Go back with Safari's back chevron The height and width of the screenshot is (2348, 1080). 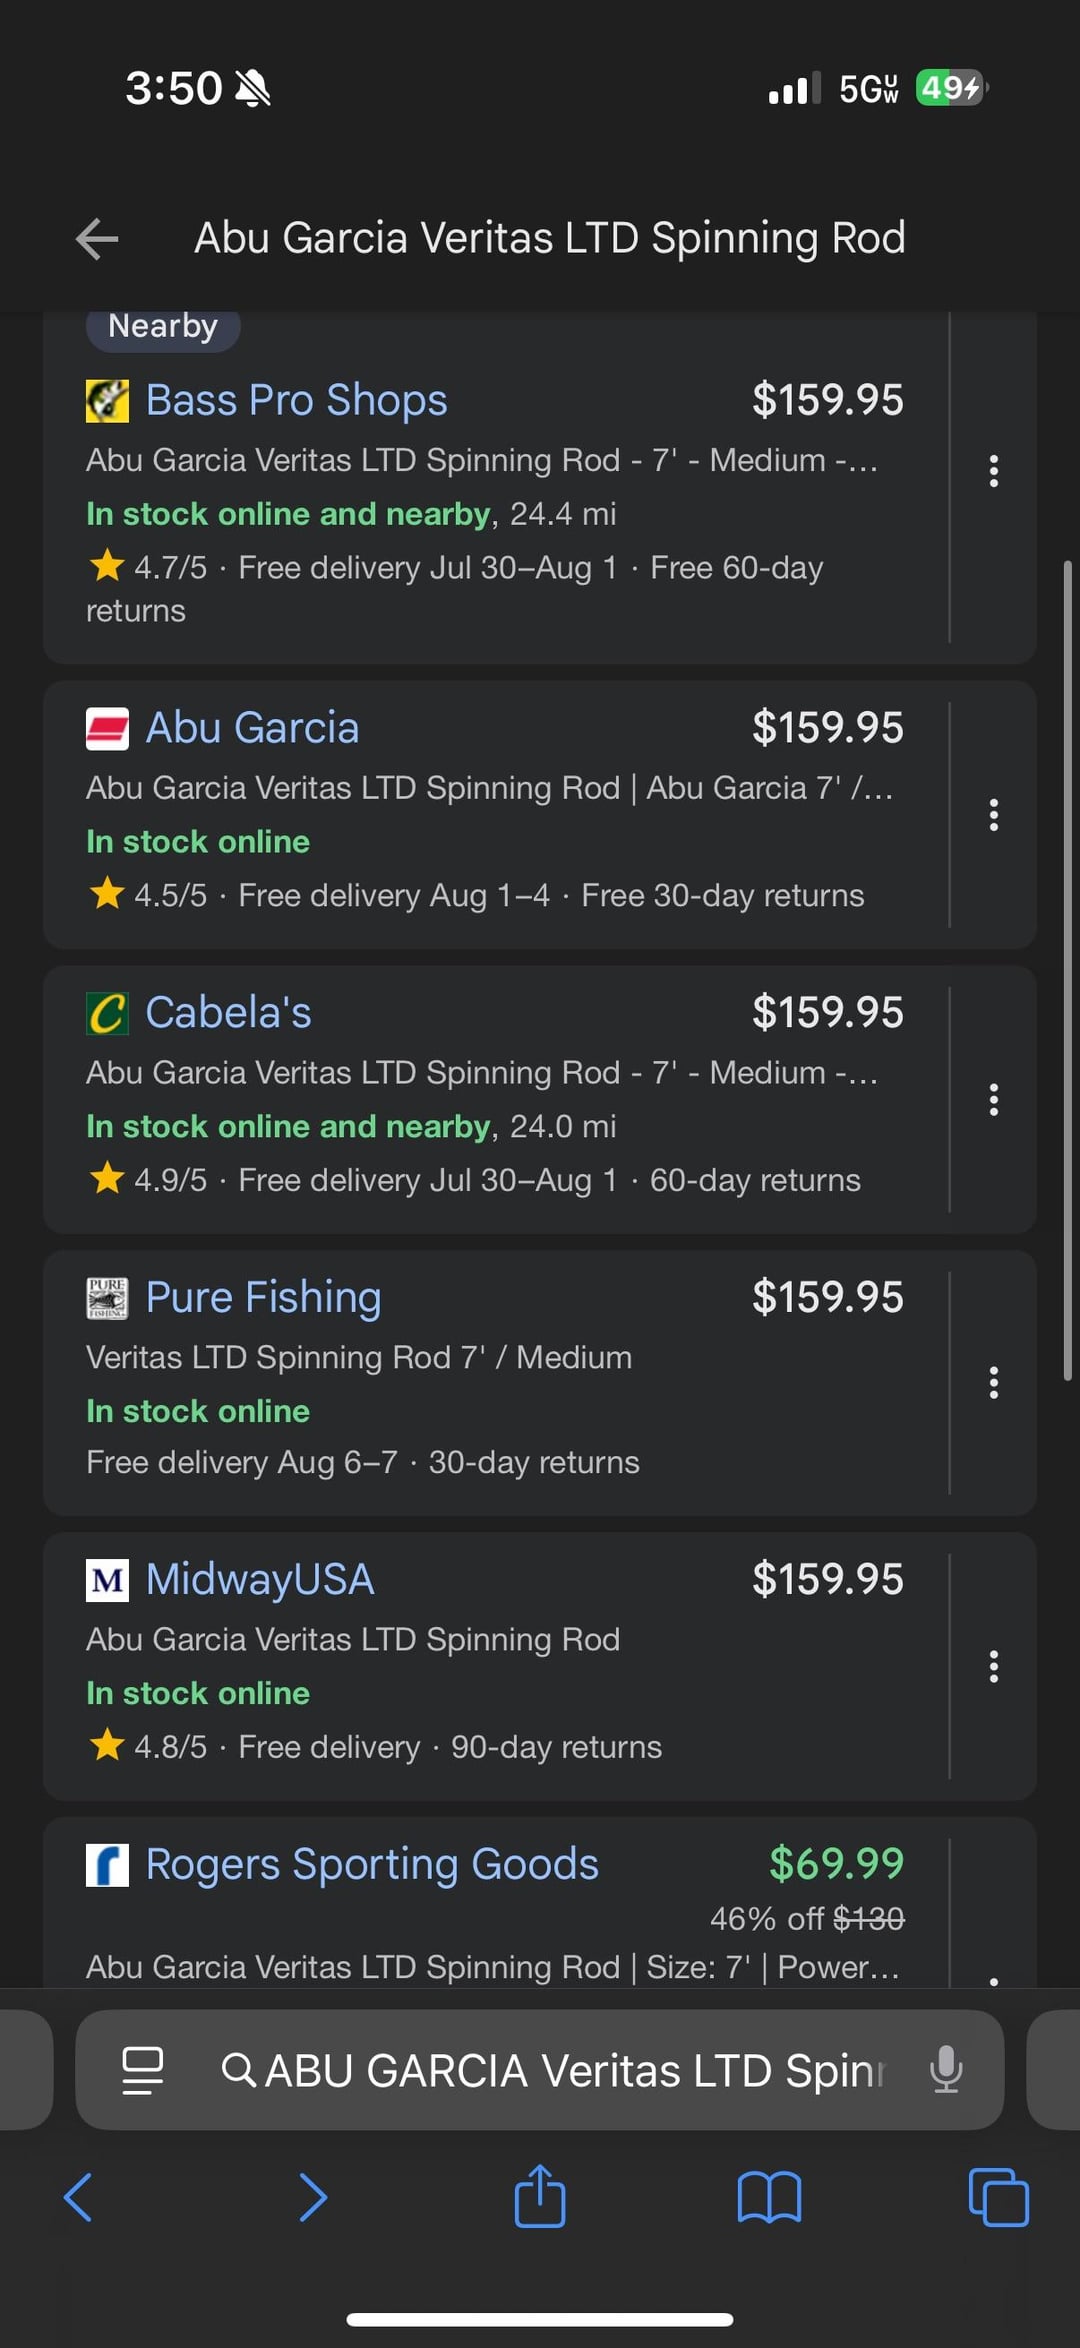78,2197
